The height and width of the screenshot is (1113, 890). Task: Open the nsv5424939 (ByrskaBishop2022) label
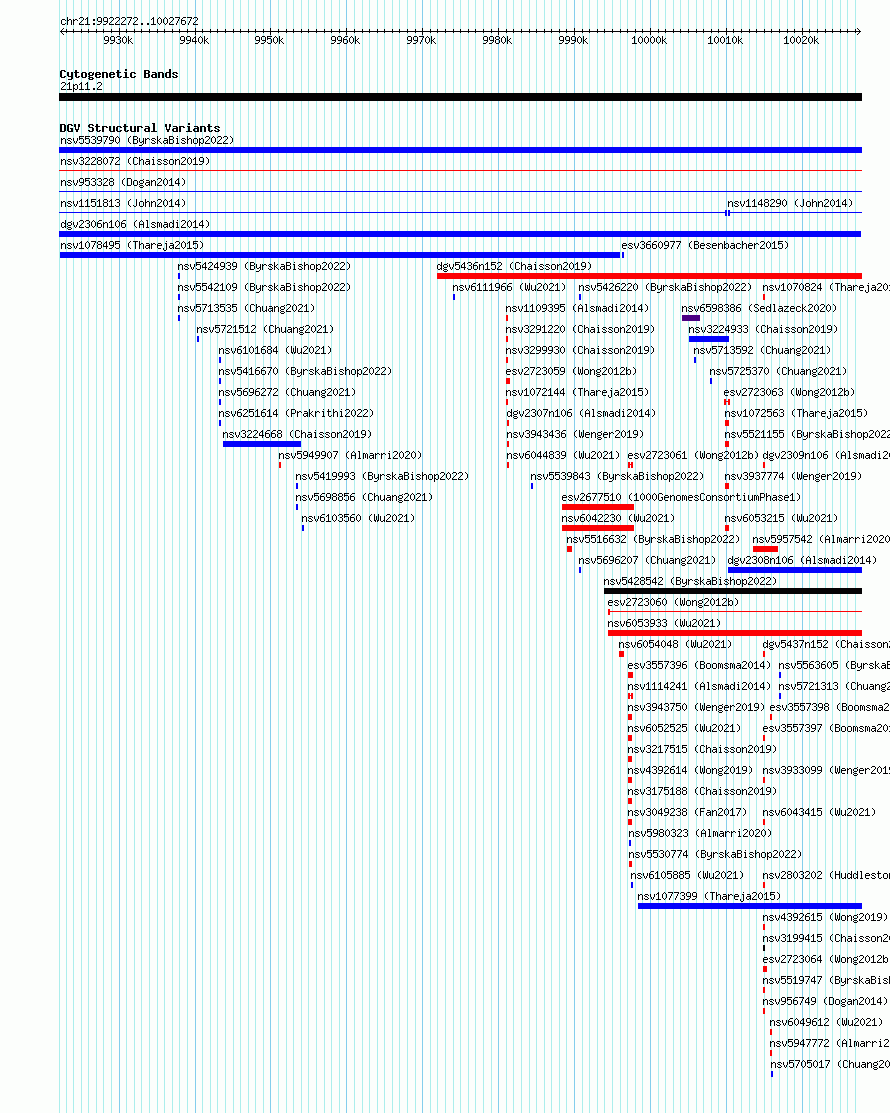264,267
